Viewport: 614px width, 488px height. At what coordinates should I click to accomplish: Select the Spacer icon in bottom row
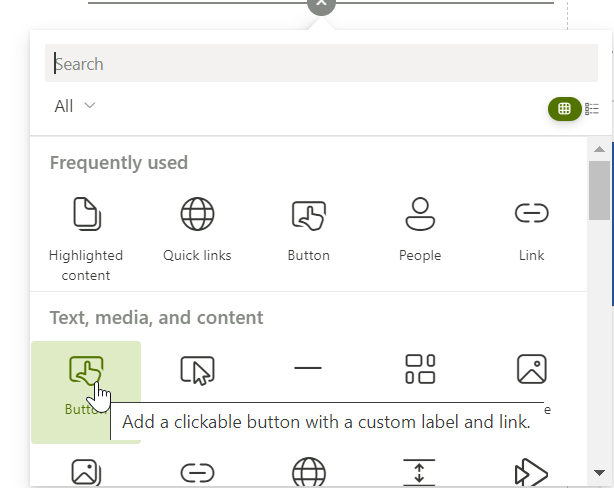[419, 472]
